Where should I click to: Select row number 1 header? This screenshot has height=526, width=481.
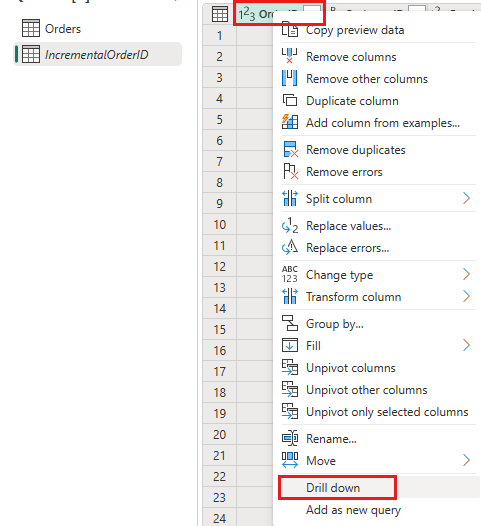coord(220,35)
